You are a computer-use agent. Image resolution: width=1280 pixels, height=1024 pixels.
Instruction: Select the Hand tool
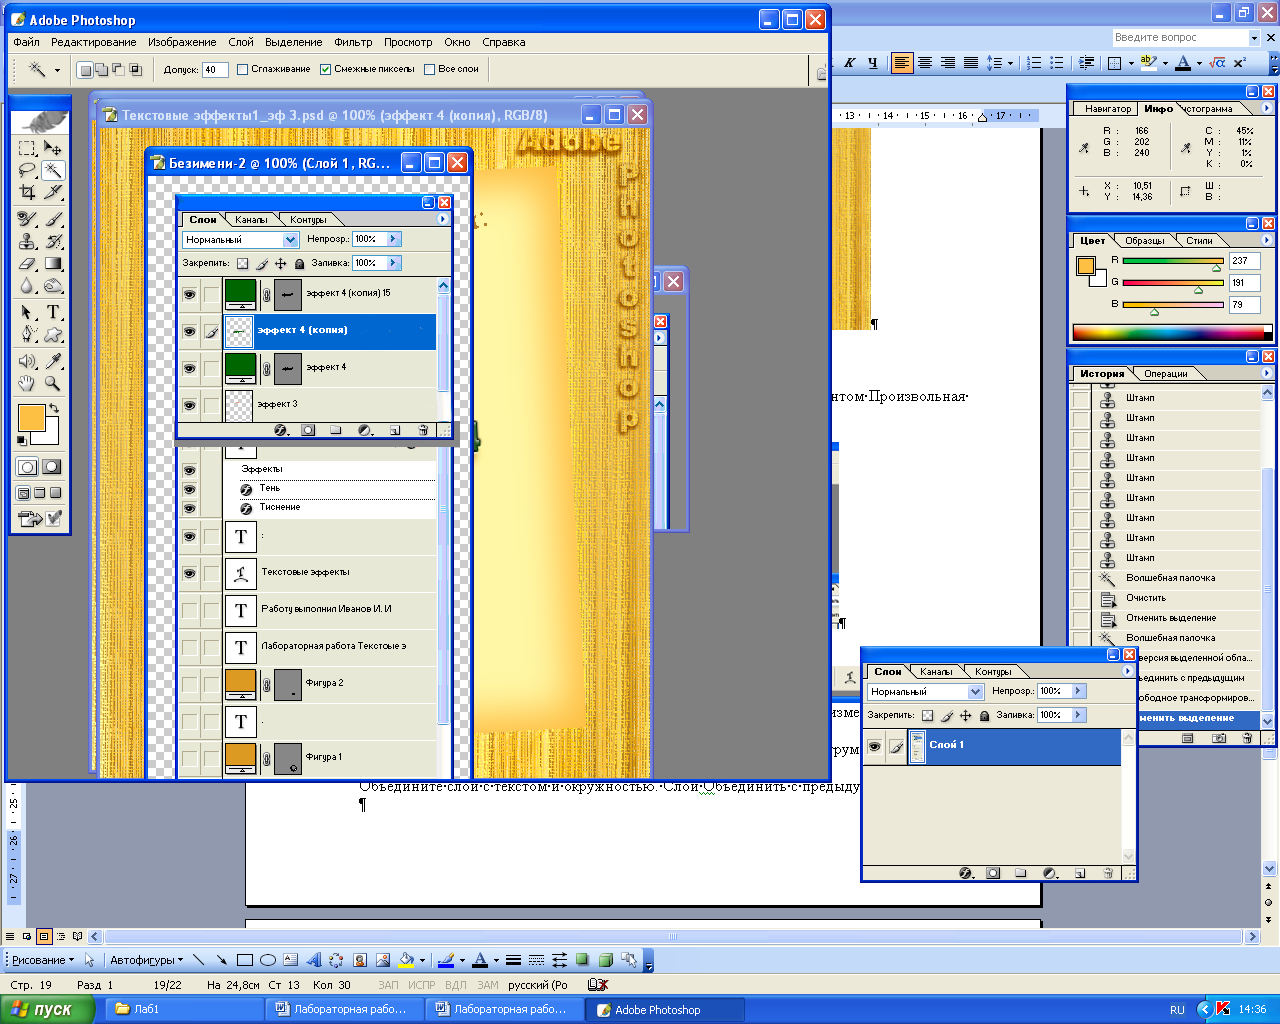coord(27,383)
